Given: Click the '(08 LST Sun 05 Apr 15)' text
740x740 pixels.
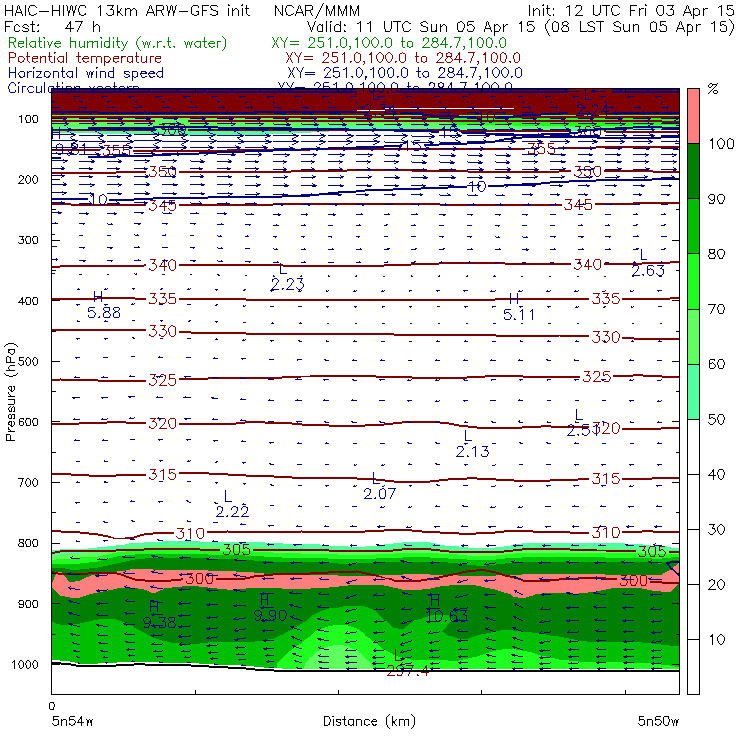Looking at the screenshot, I should pyautogui.click(x=639, y=27).
